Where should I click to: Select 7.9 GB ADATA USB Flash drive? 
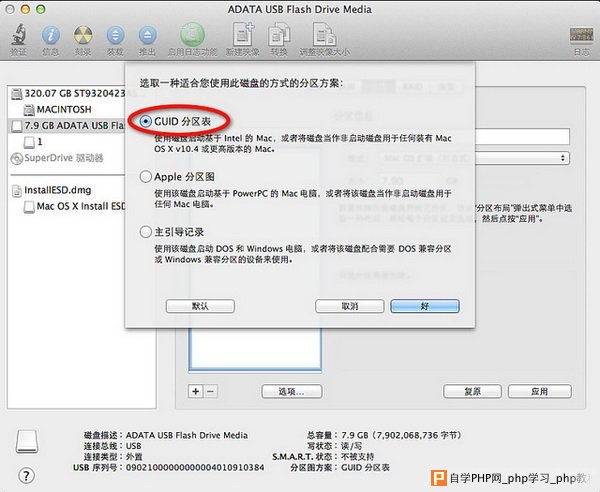(x=68, y=125)
